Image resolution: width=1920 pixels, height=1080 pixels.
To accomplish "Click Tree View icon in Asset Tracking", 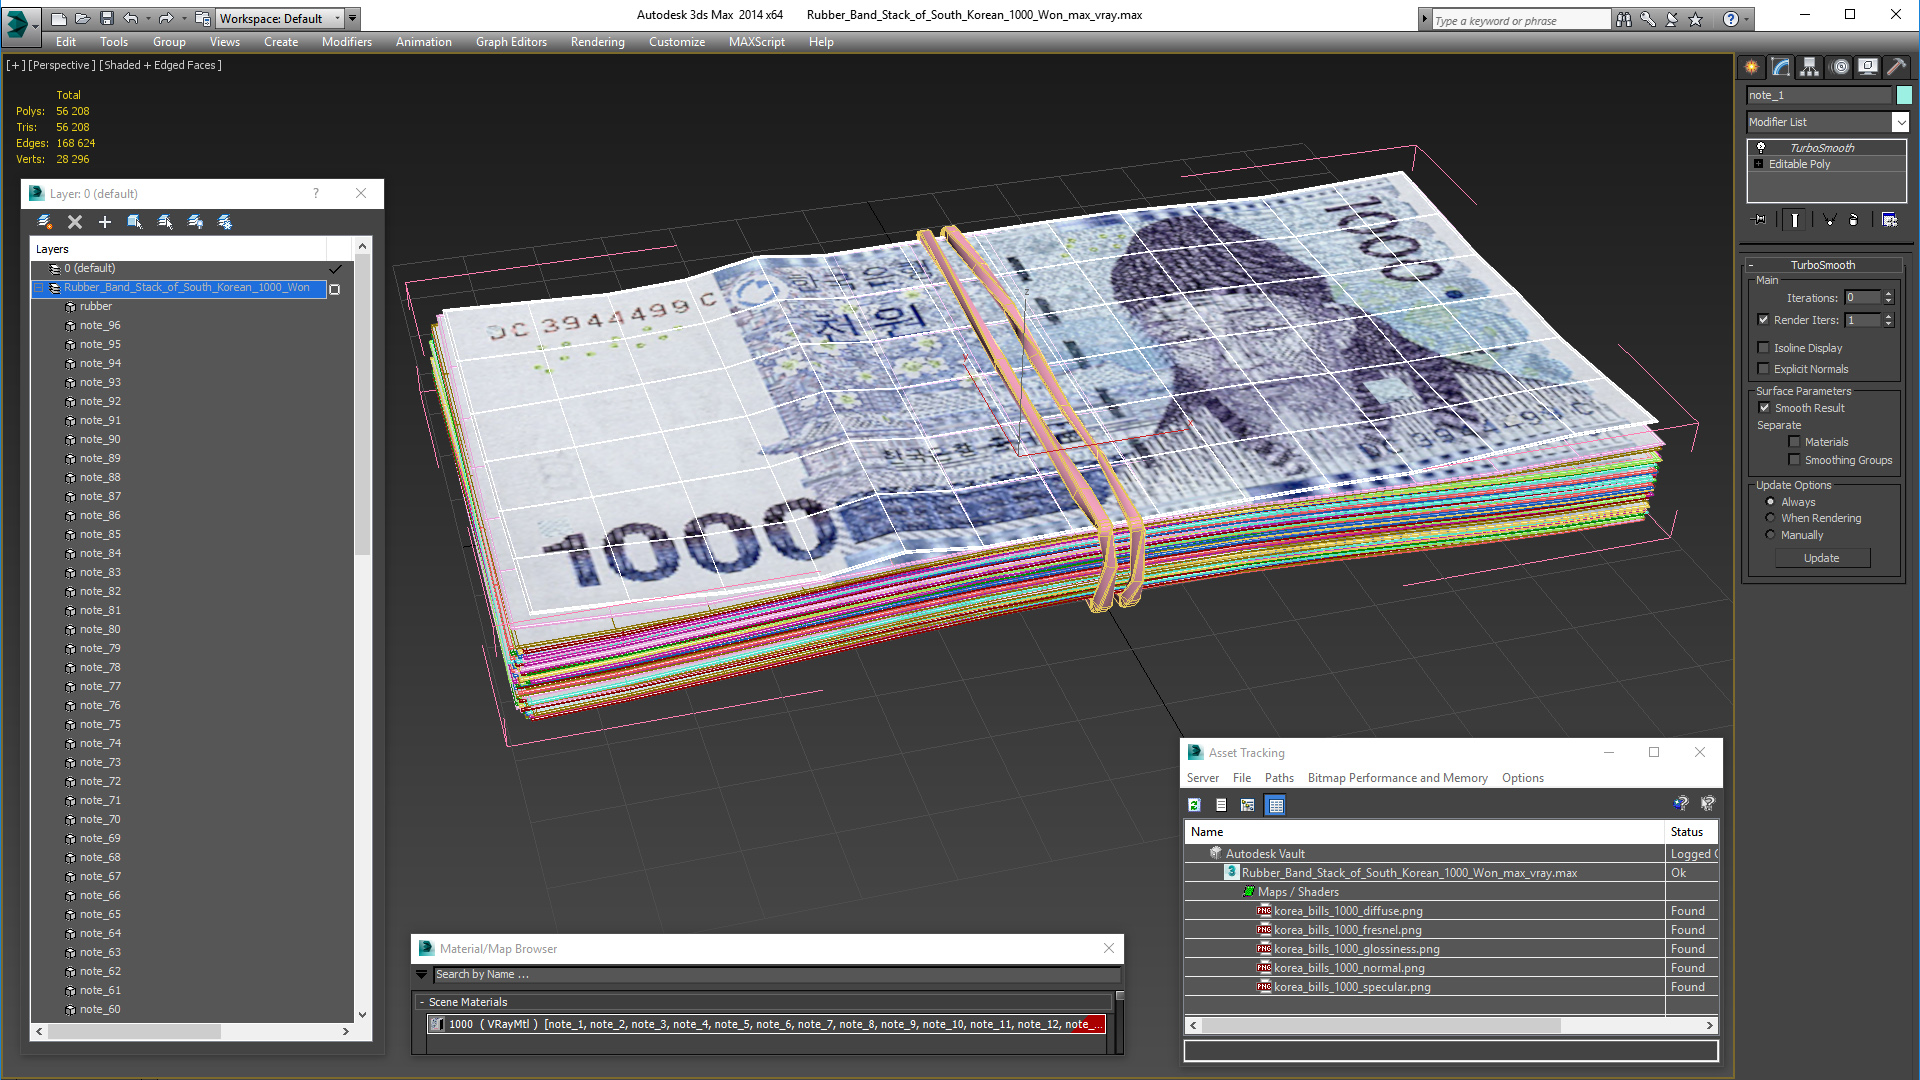I will click(1248, 805).
